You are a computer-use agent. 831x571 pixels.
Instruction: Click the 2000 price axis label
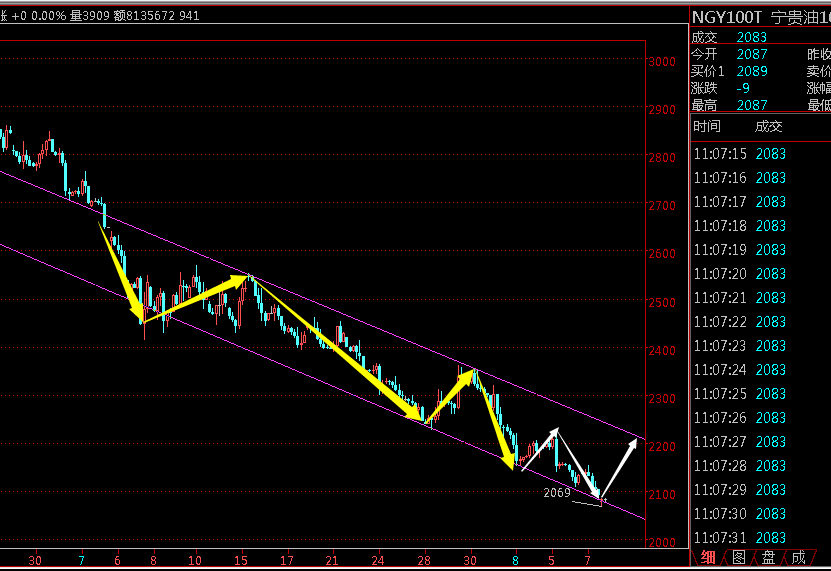pos(662,542)
